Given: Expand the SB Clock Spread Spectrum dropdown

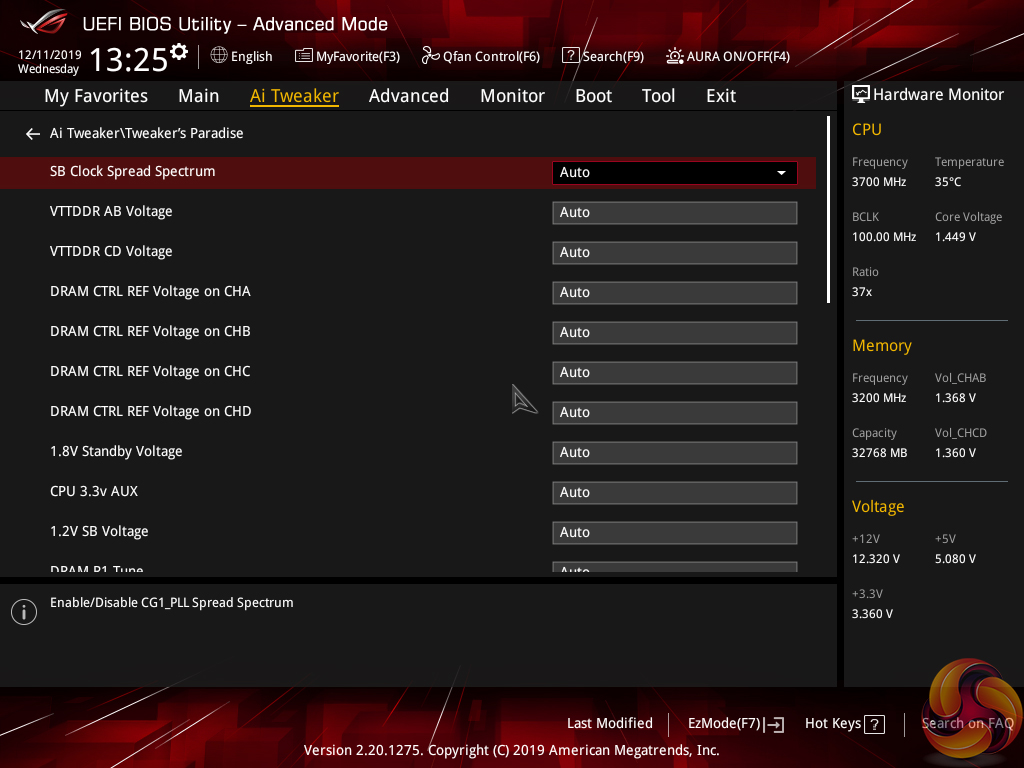Looking at the screenshot, I should 674,172.
